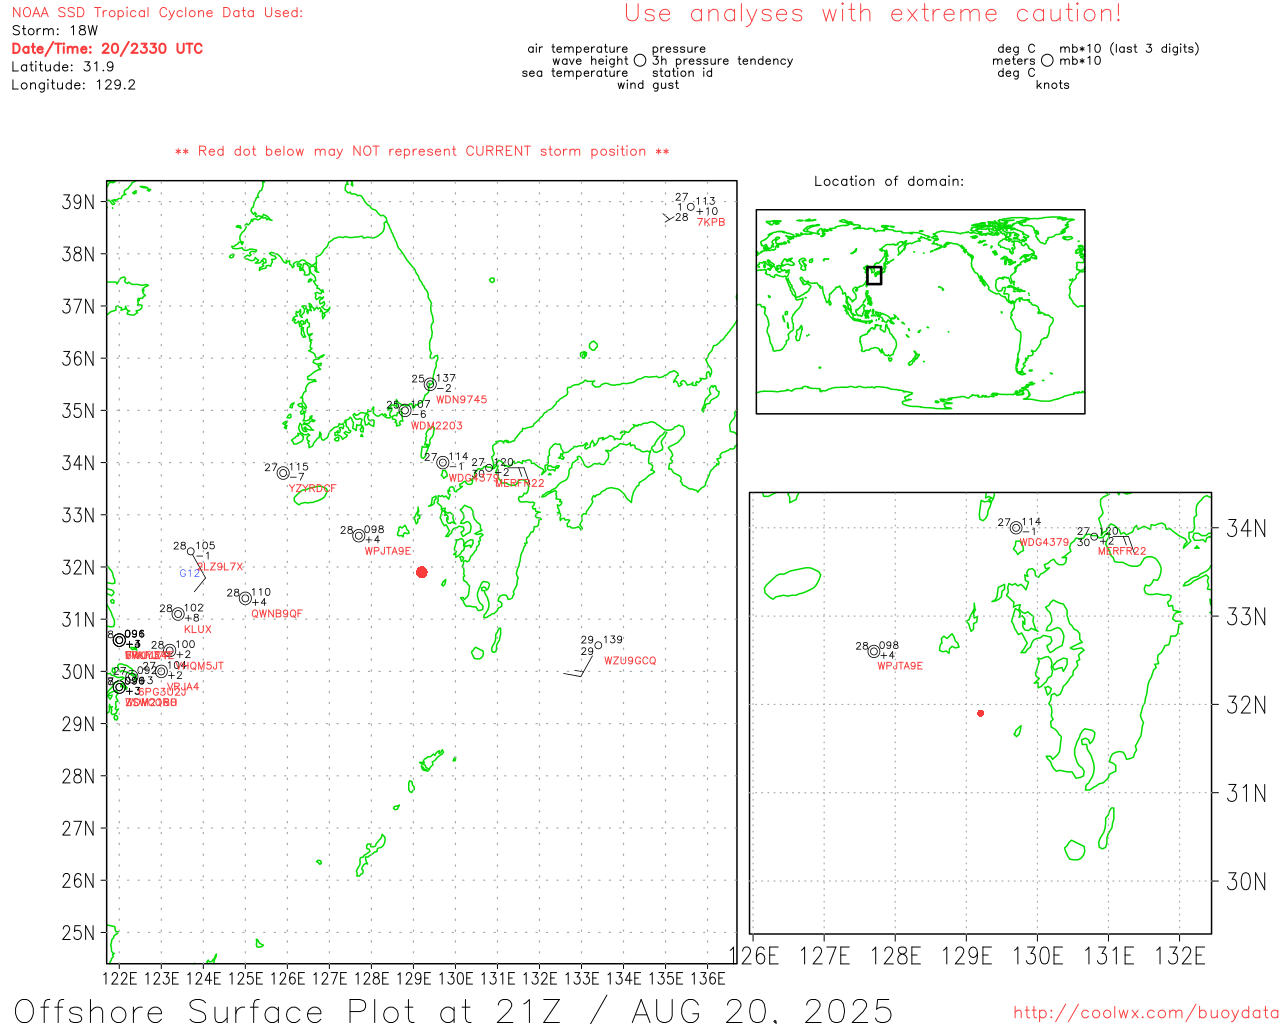The width and height of the screenshot is (1280, 1024).
Task: Click the blue G1Z station label
Action: 189,573
